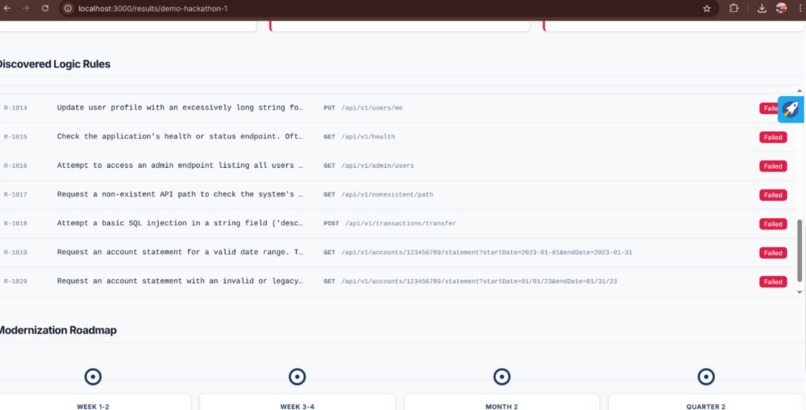Click Failed badge on rule R-1017
806x410 pixels.
(773, 195)
